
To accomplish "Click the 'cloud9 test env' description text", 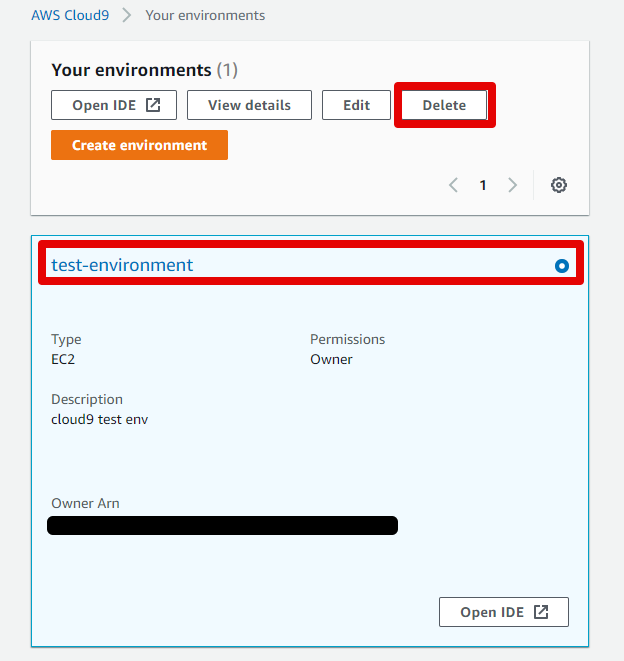I will click(100, 419).
